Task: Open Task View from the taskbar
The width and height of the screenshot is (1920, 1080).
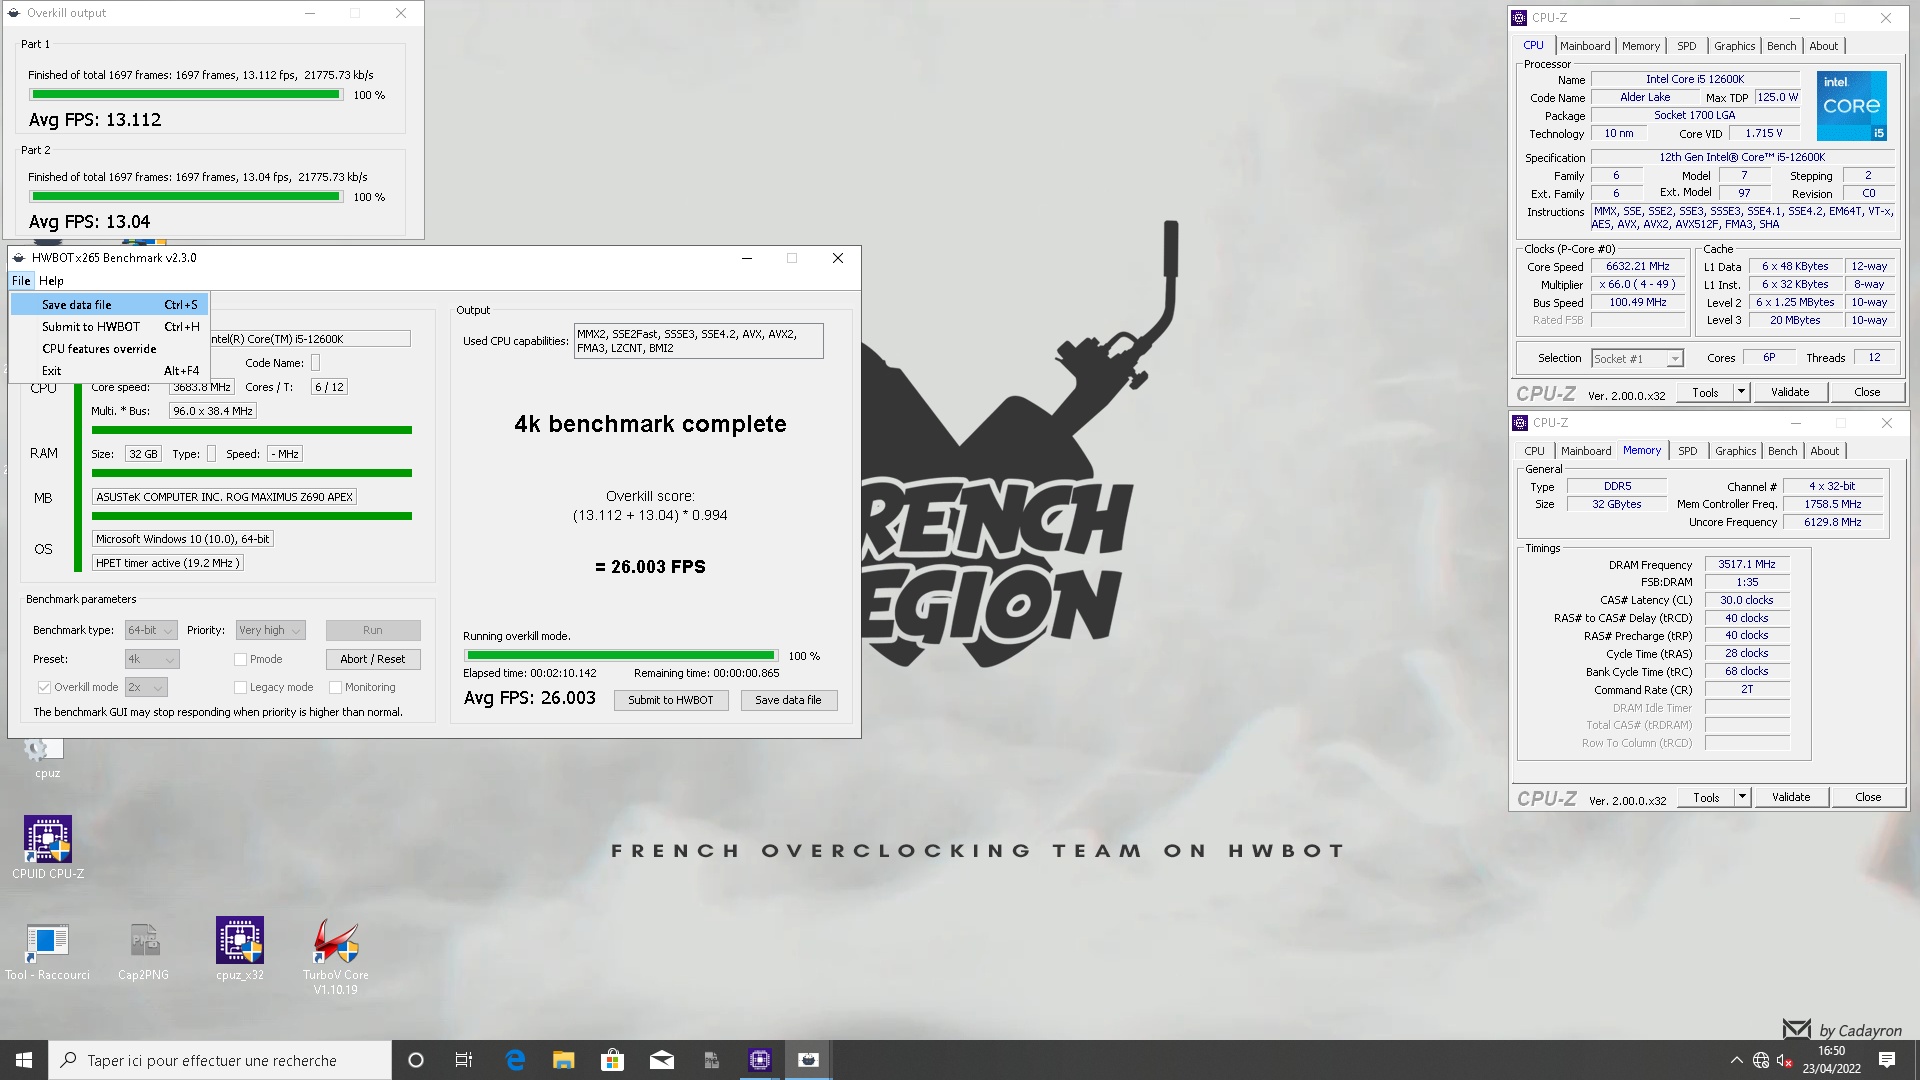Action: pos(464,1060)
